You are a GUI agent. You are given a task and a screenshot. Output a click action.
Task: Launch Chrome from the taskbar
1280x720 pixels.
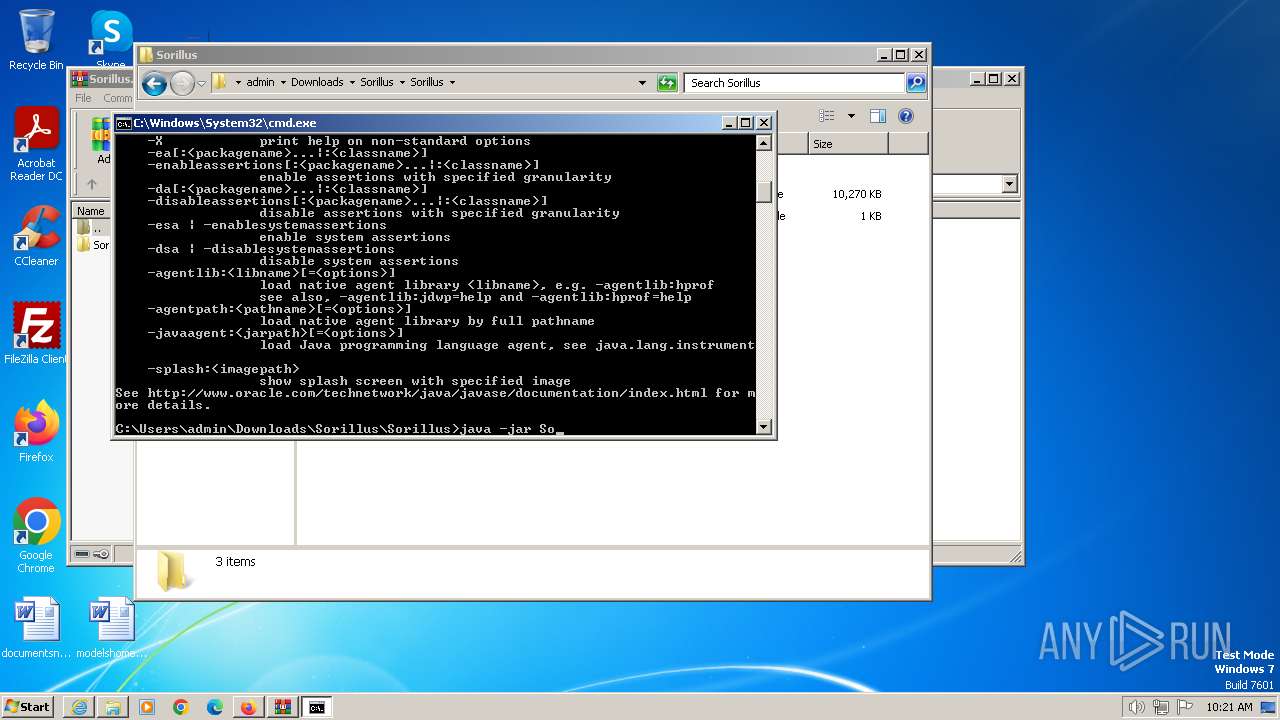coord(180,707)
